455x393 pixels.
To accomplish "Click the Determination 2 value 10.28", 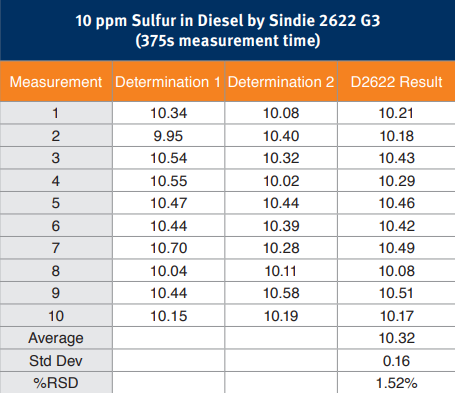I will click(281, 248).
